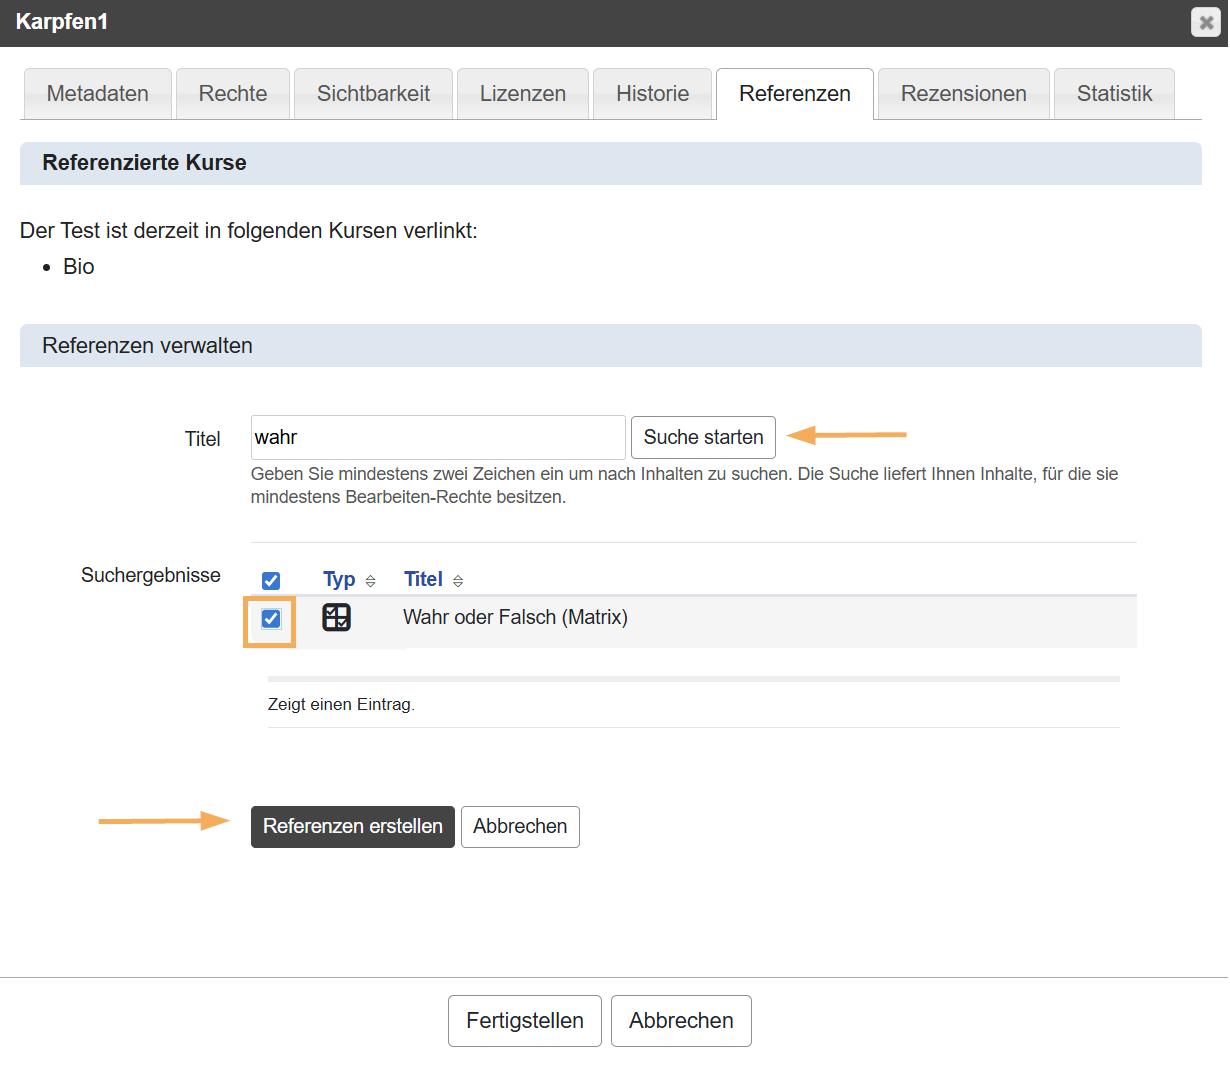Click Referenzen erstellen button
The image size is (1230, 1070).
click(352, 827)
